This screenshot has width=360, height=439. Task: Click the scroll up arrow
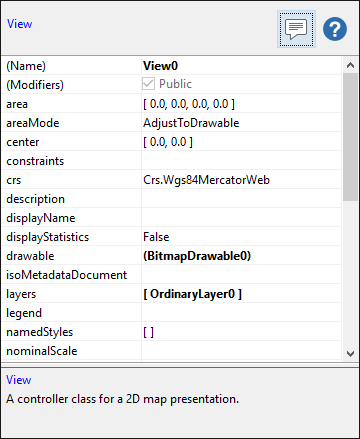pyautogui.click(x=350, y=65)
